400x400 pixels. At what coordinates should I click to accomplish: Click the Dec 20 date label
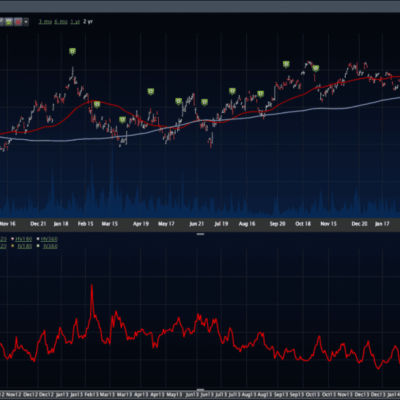coord(359,224)
